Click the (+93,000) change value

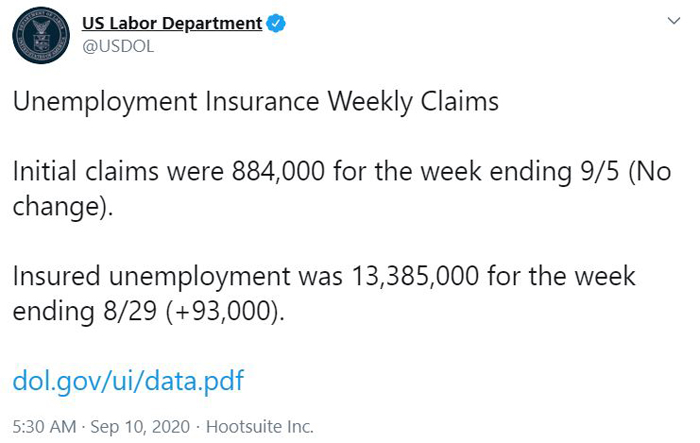coord(223,311)
